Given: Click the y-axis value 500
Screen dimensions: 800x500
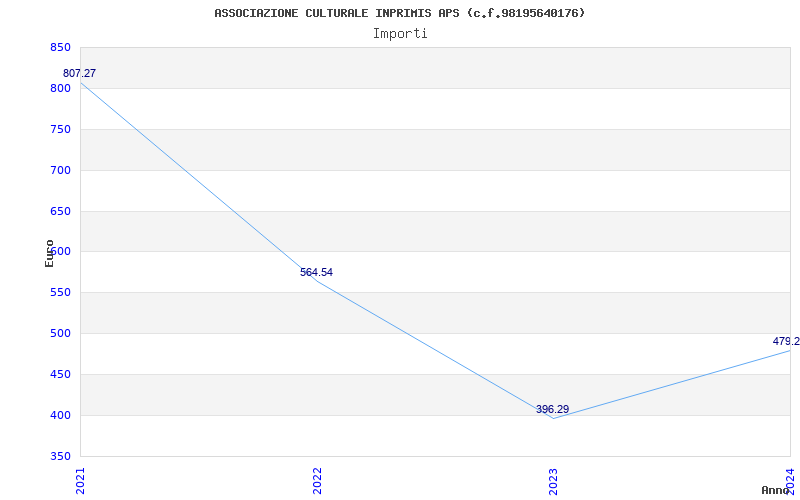Looking at the screenshot, I should [60, 334].
